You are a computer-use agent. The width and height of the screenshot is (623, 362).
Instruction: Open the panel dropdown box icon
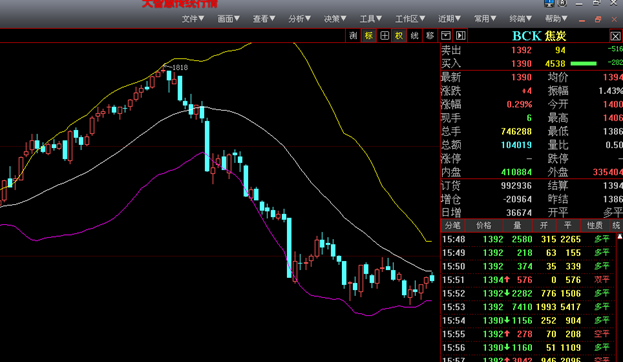pyautogui.click(x=445, y=36)
